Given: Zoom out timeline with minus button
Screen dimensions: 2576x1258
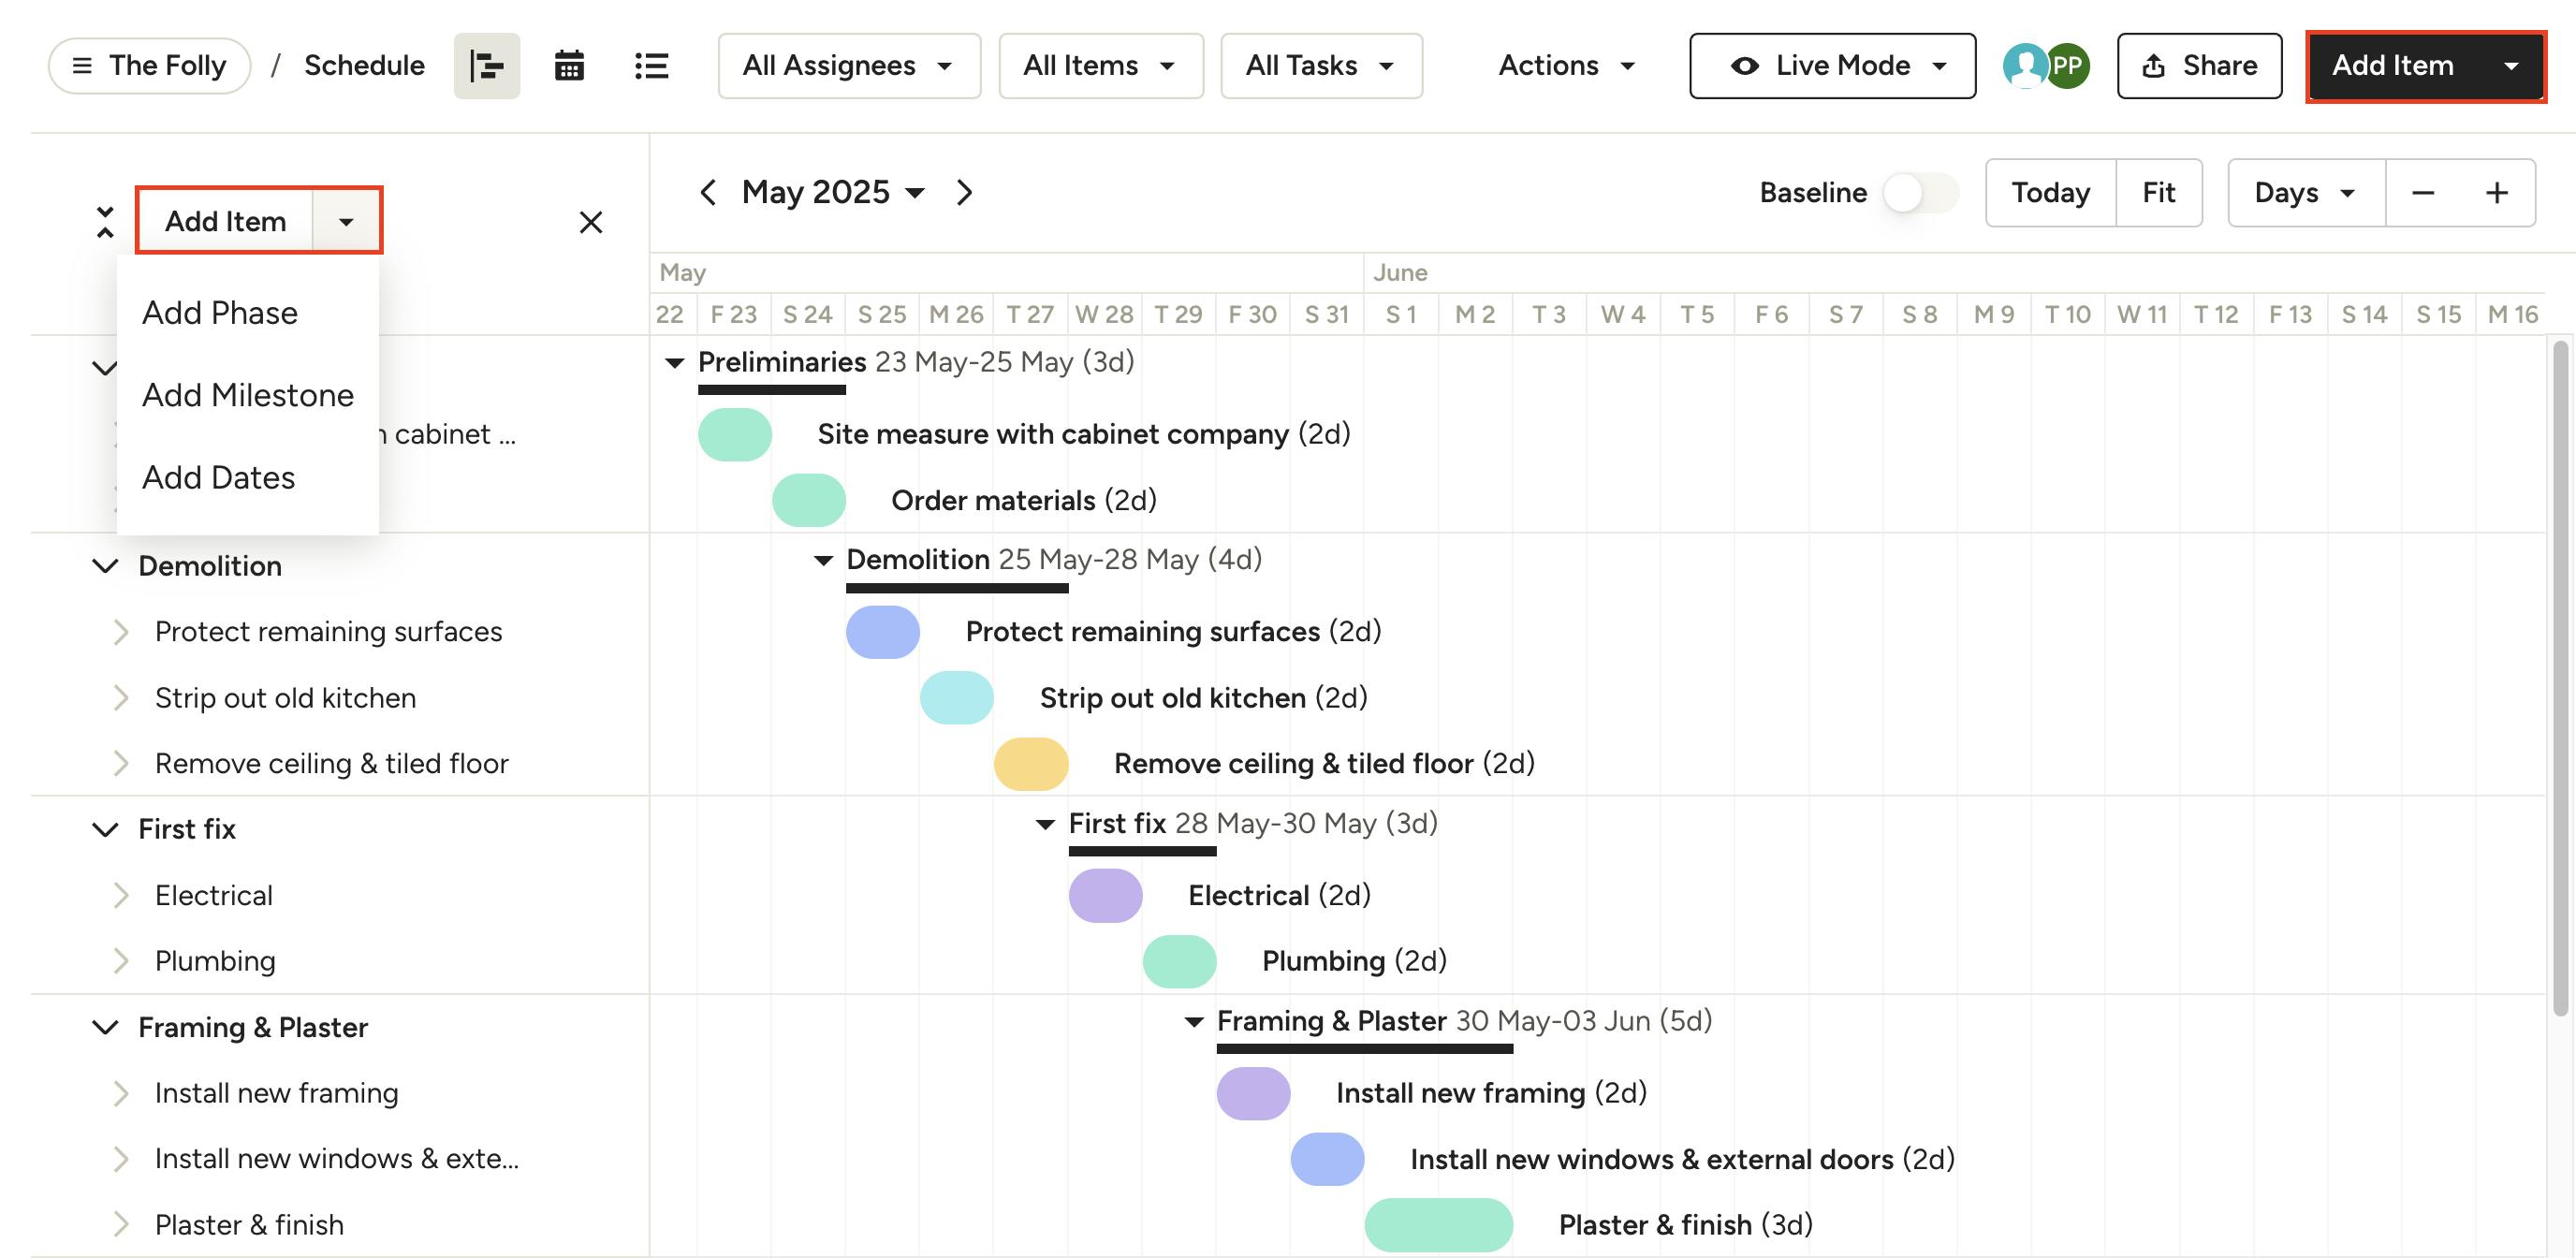Looking at the screenshot, I should (2422, 193).
